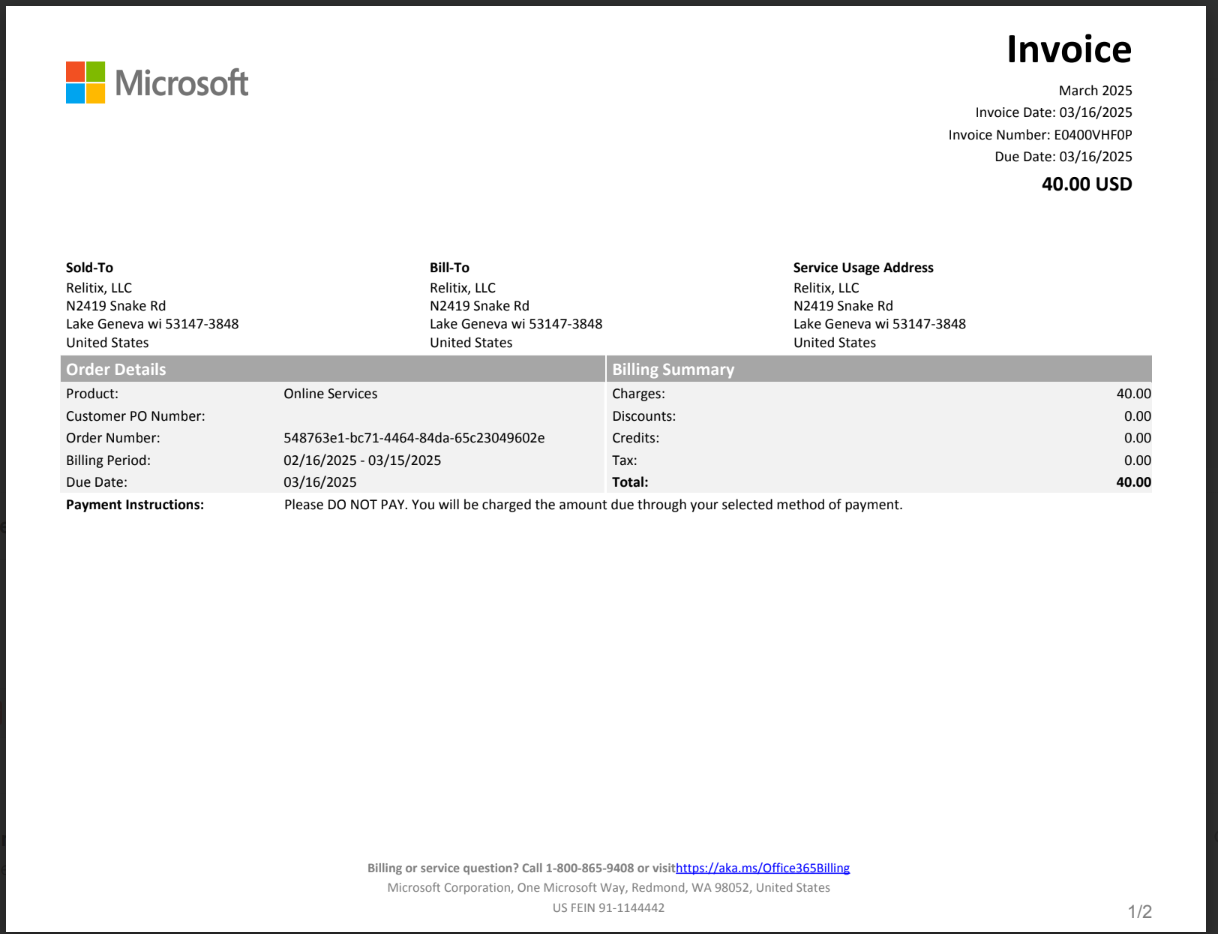Click the bold Total amount 40.00
Screen dimensions: 1218x934
tap(1134, 482)
